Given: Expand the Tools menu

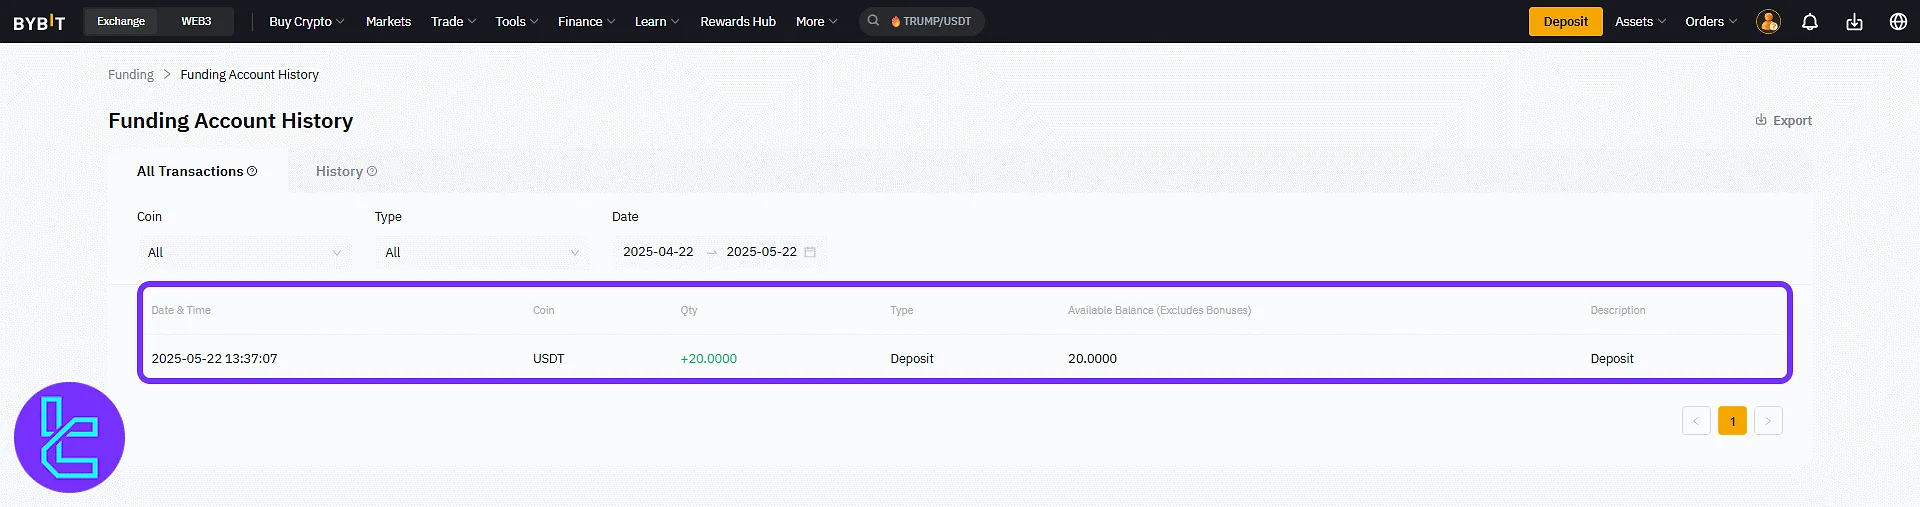Looking at the screenshot, I should (x=517, y=21).
